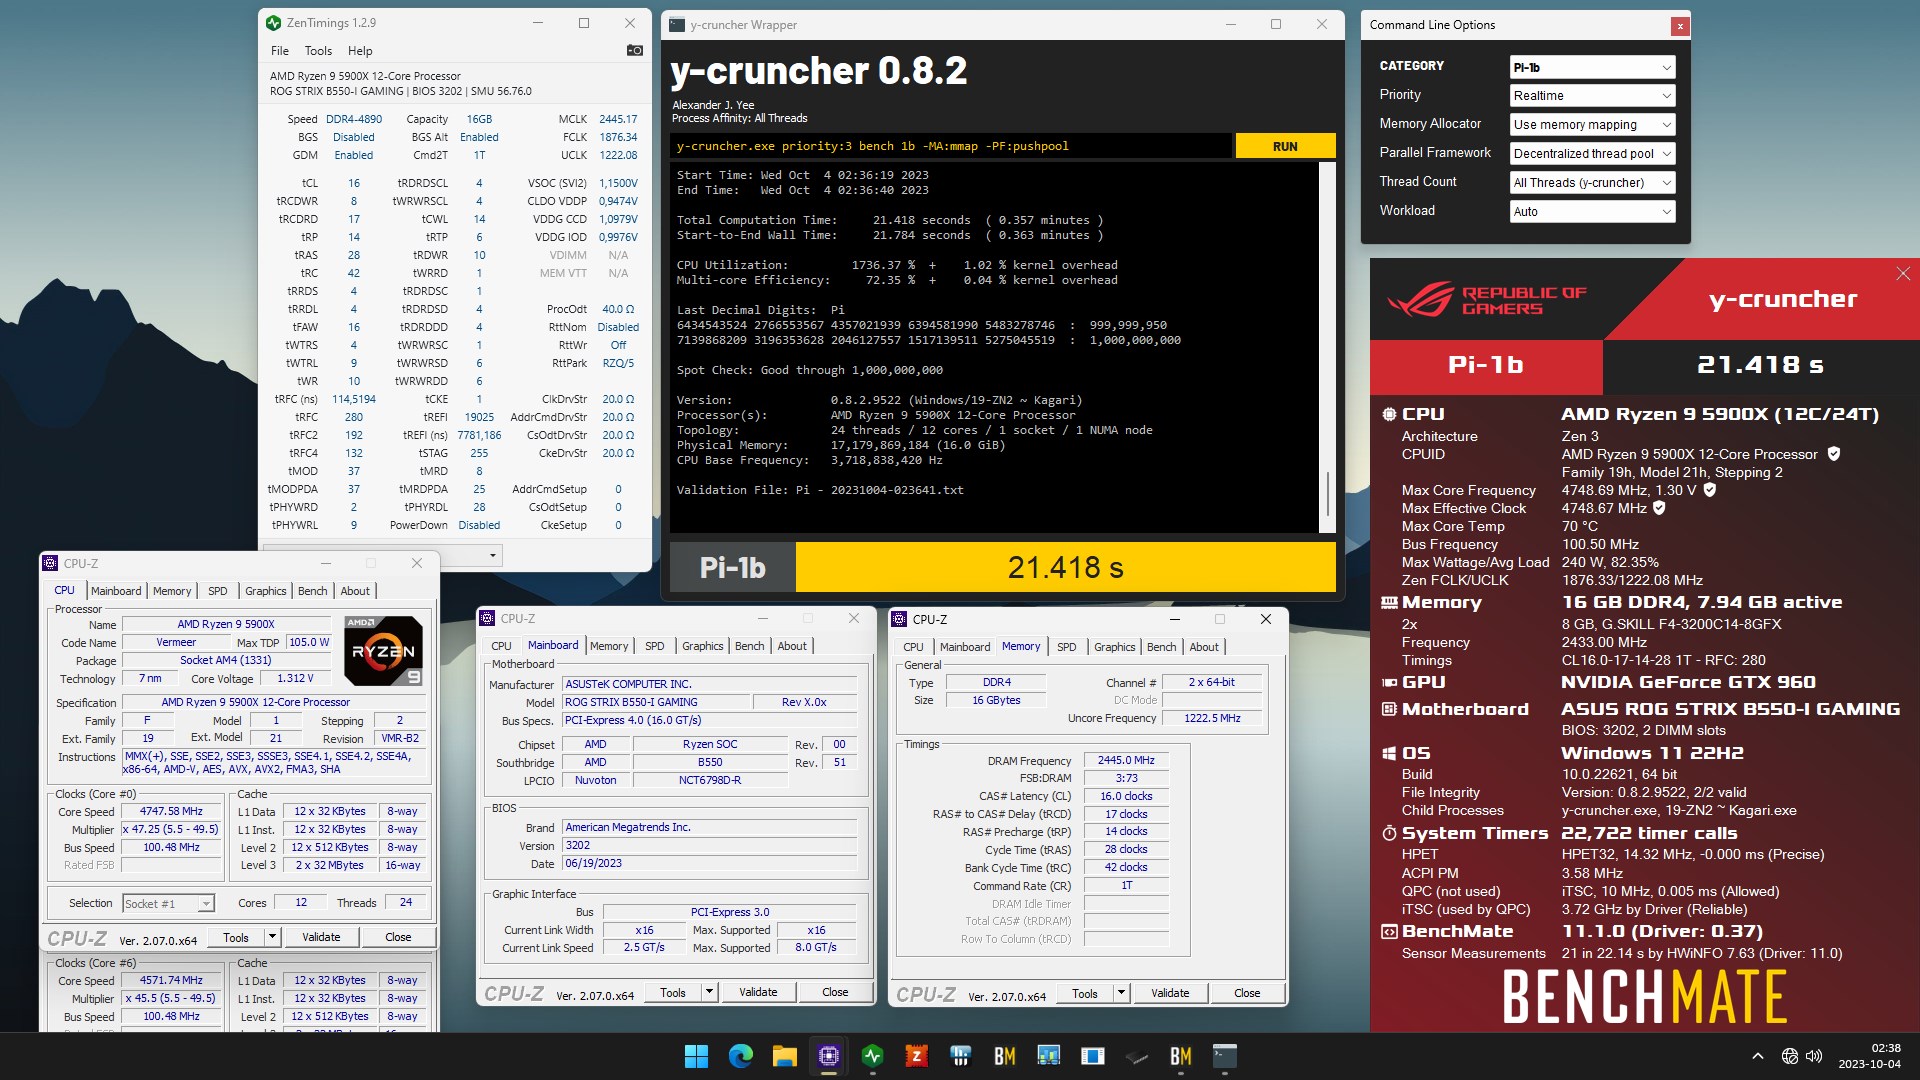Click Tools button in CPU-Z Mainboard window

click(673, 992)
